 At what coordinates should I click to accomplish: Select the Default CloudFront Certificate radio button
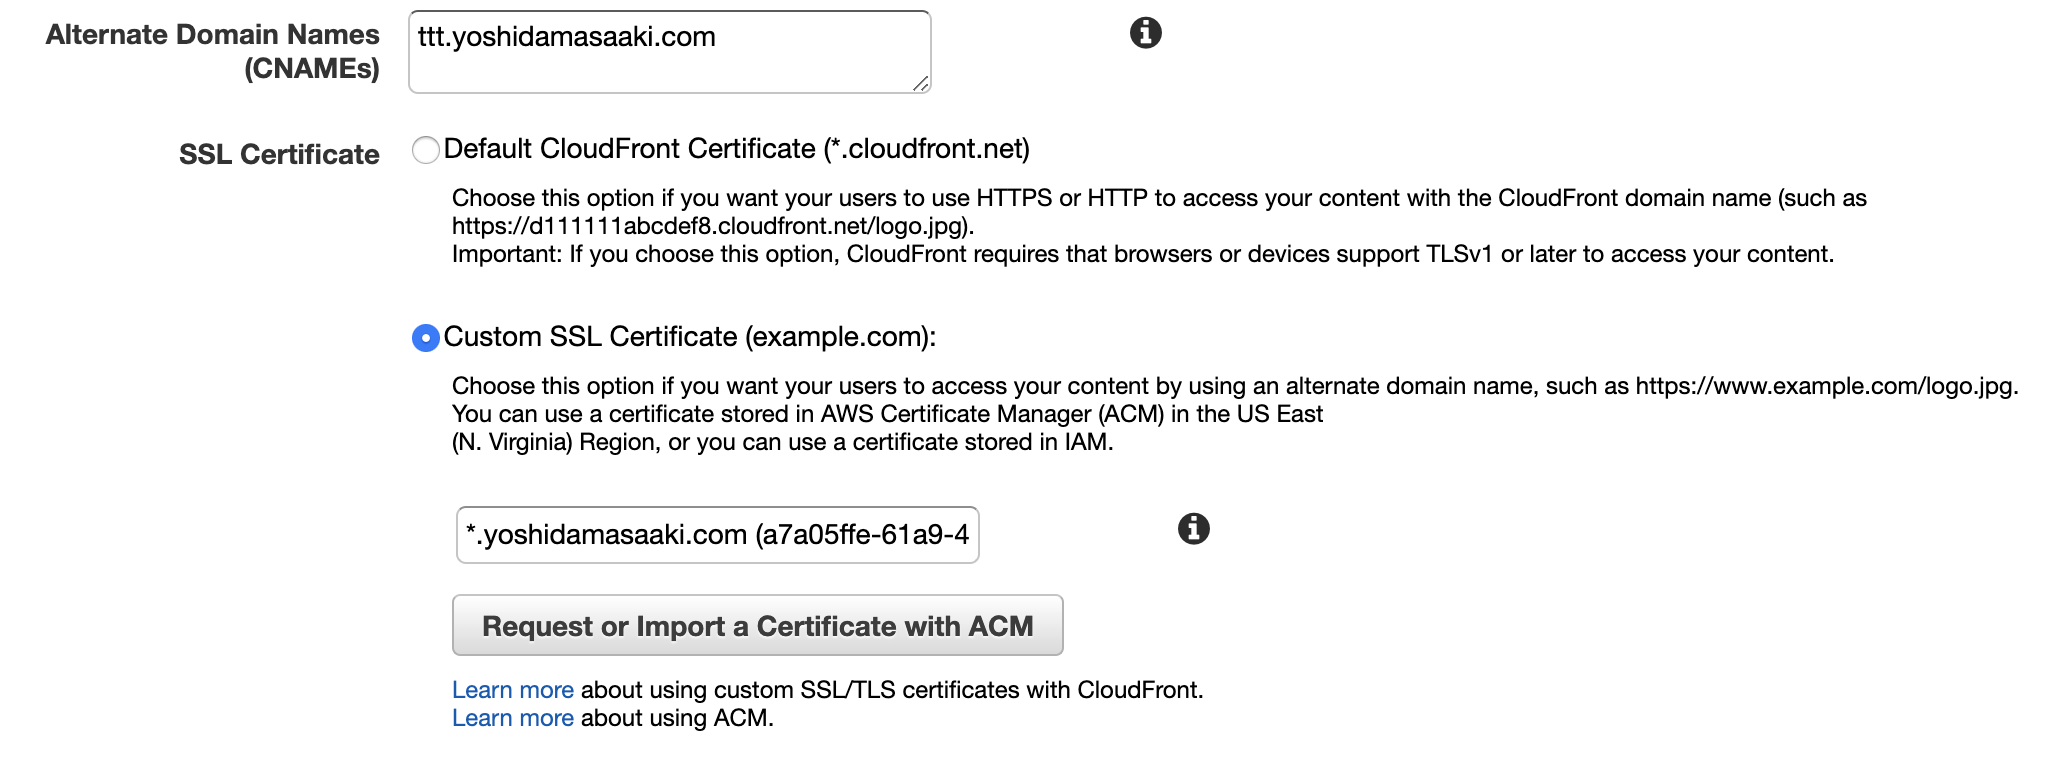tap(426, 150)
